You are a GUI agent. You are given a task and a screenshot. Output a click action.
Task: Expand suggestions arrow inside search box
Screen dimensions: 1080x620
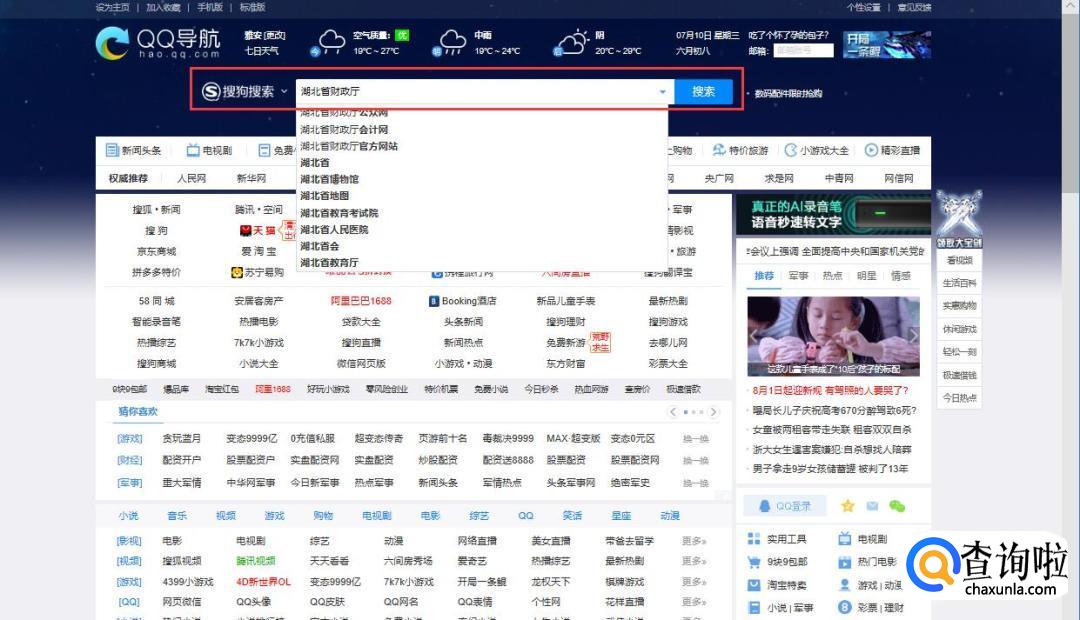[663, 92]
